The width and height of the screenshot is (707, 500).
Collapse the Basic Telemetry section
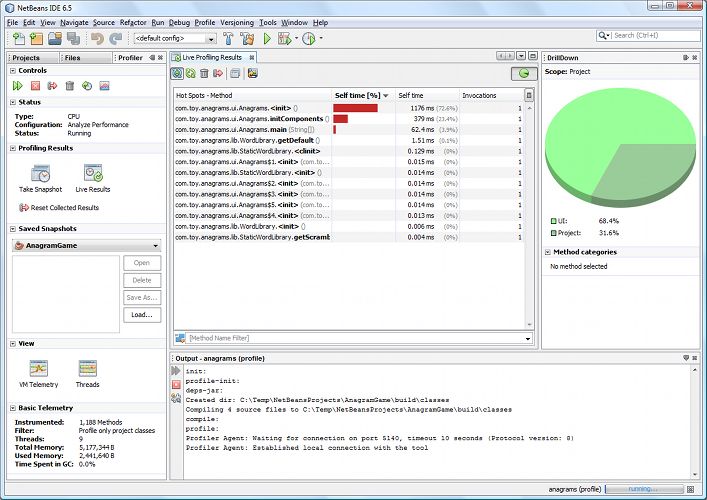point(13,408)
